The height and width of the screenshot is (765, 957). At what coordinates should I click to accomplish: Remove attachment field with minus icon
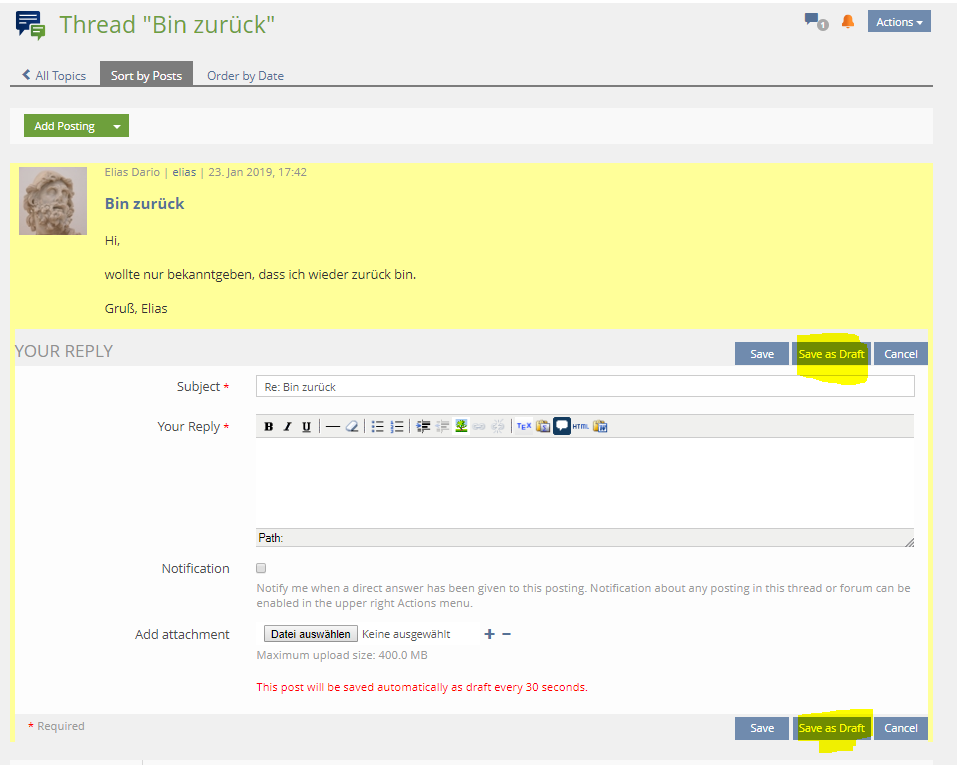coord(507,634)
